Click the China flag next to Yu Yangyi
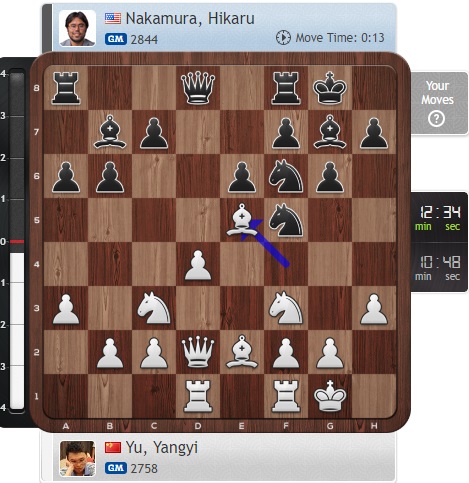The width and height of the screenshot is (469, 483). click(113, 447)
